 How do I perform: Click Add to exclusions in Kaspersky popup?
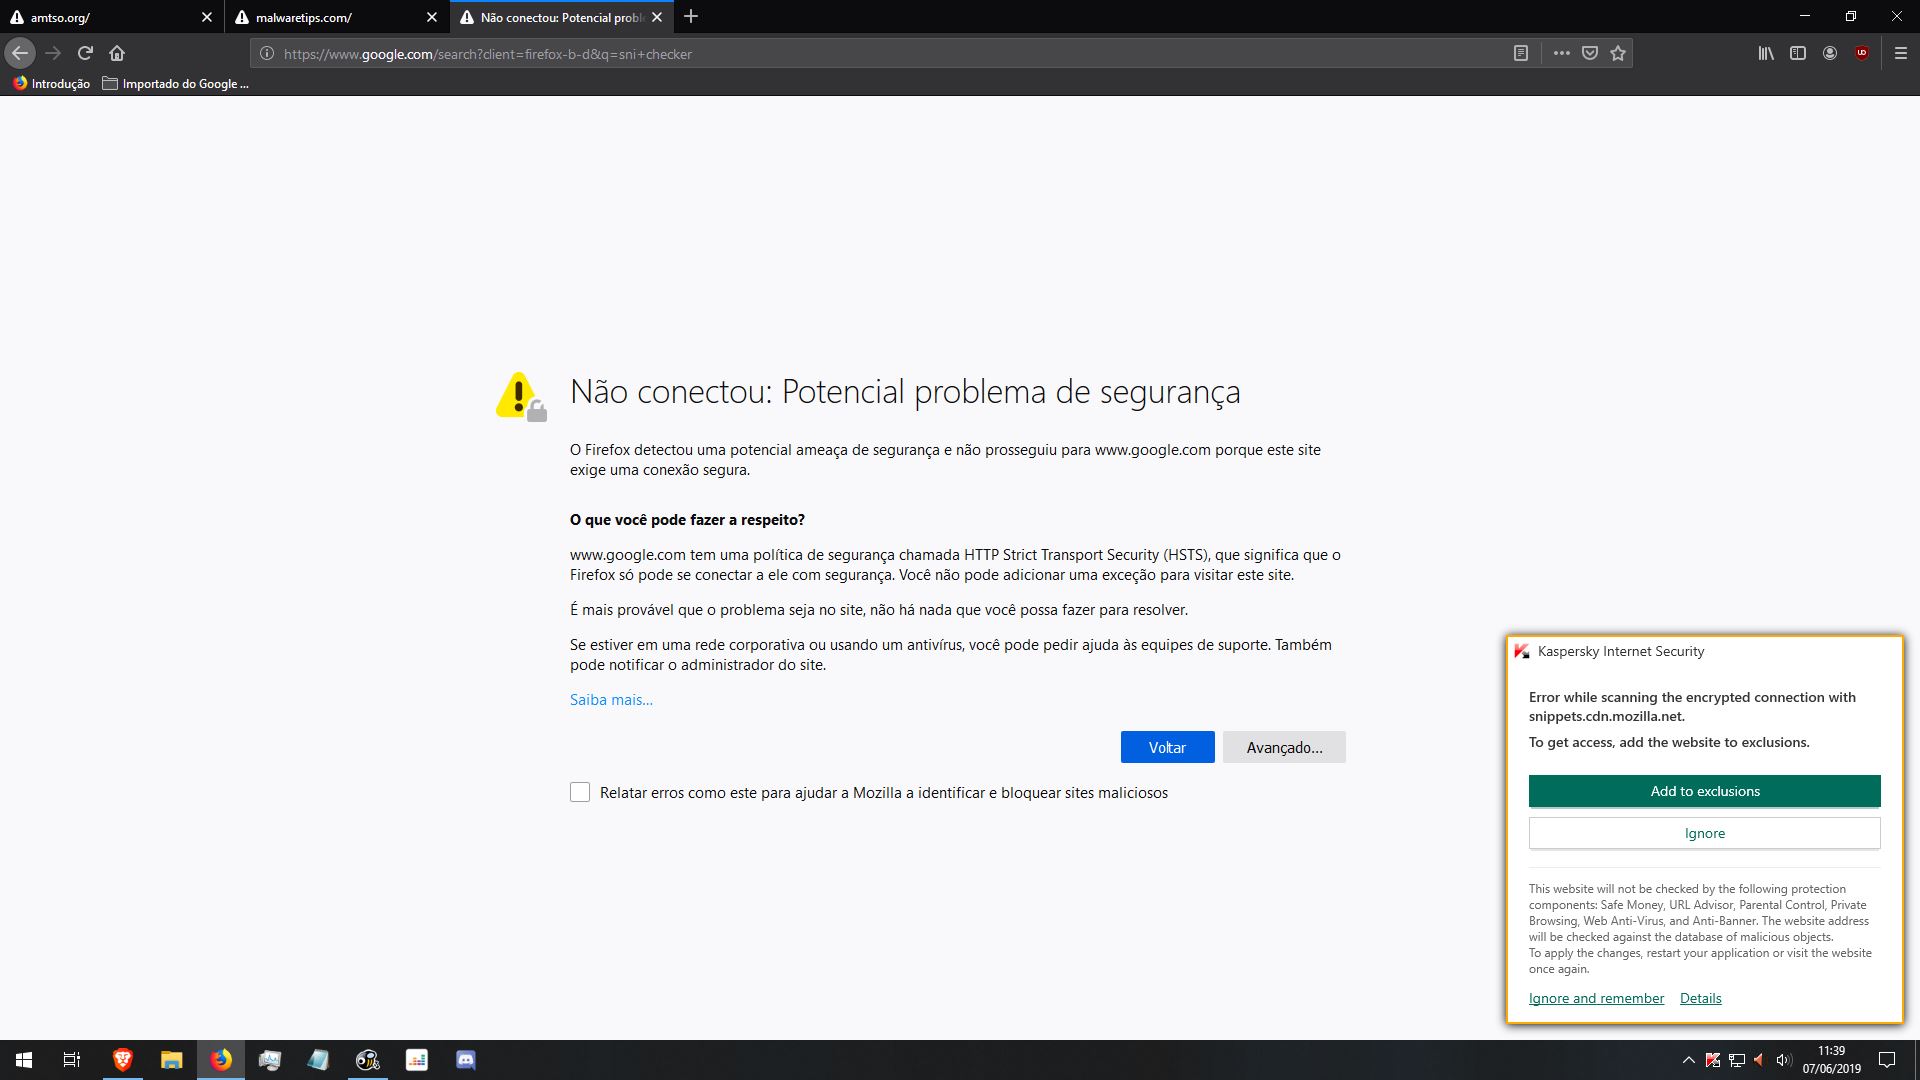pyautogui.click(x=1704, y=791)
